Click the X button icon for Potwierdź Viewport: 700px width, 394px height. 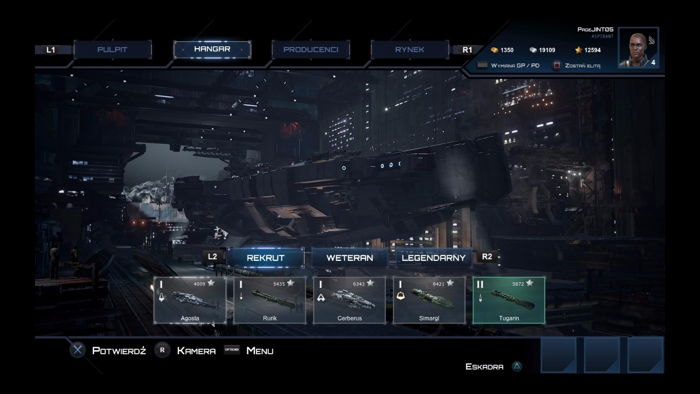tap(77, 350)
